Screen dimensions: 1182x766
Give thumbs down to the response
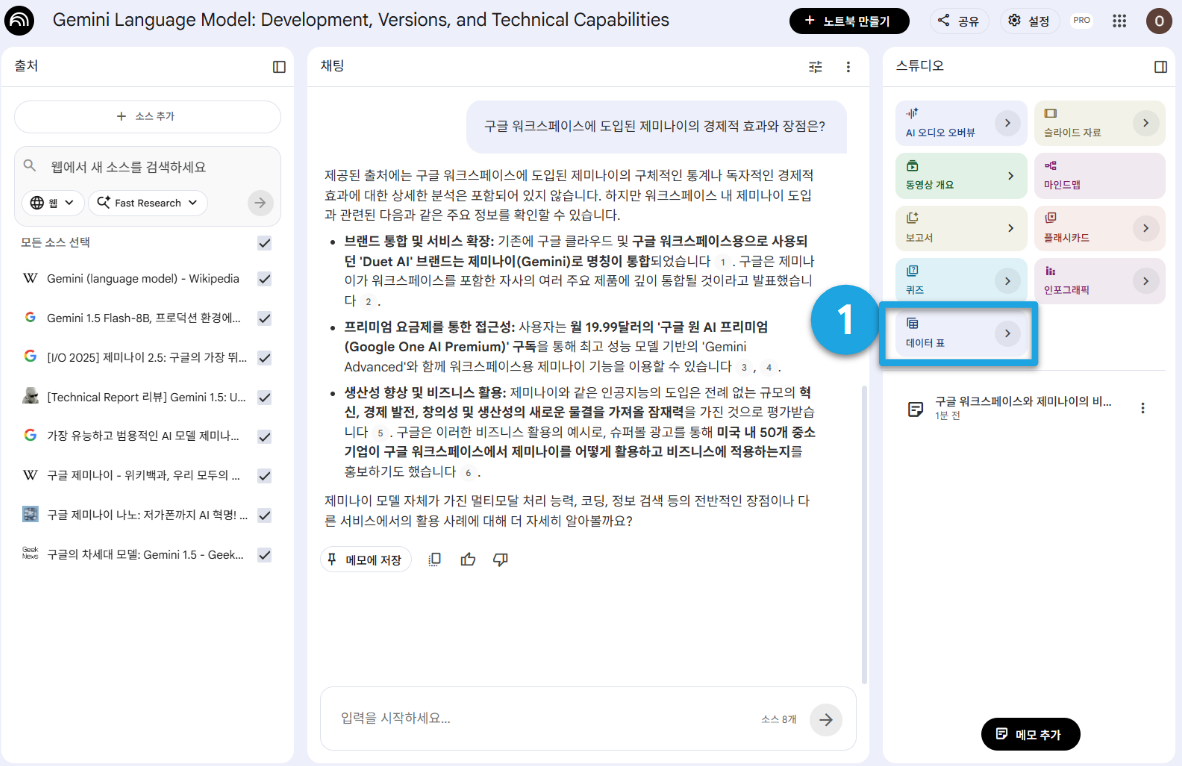coord(501,559)
